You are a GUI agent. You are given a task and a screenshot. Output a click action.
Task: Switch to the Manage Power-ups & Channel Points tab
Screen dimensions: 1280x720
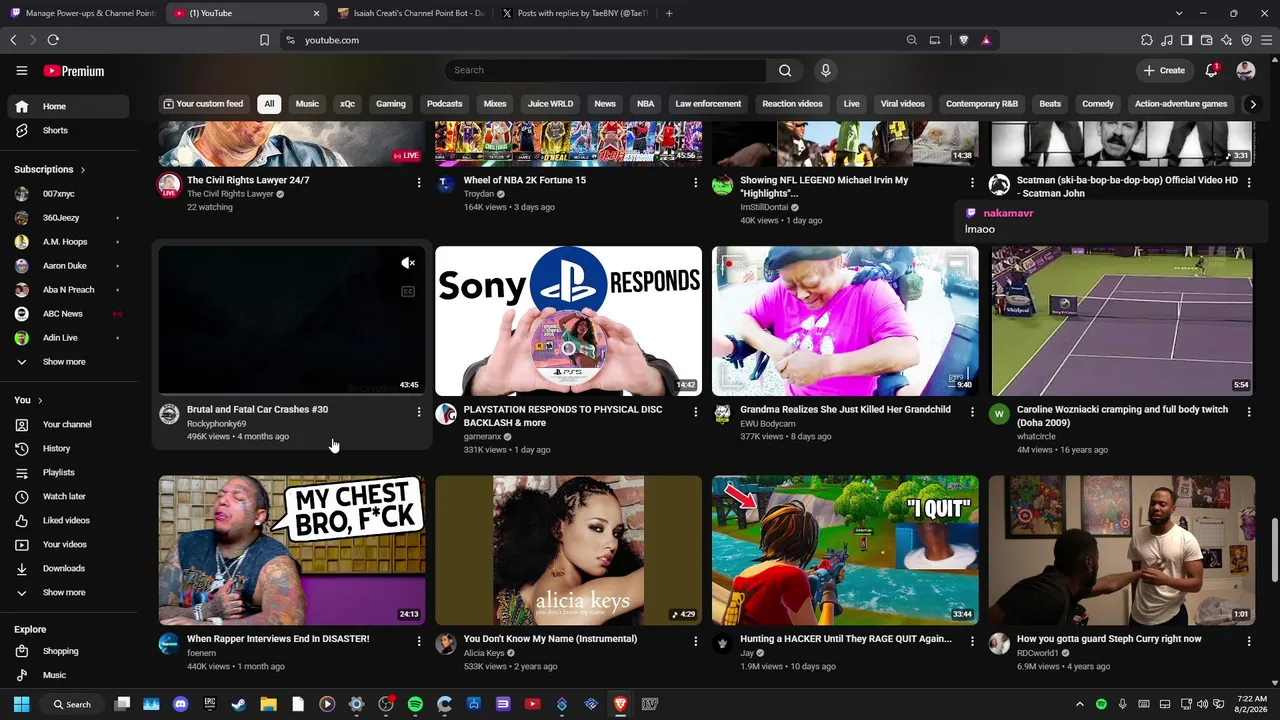pos(82,13)
